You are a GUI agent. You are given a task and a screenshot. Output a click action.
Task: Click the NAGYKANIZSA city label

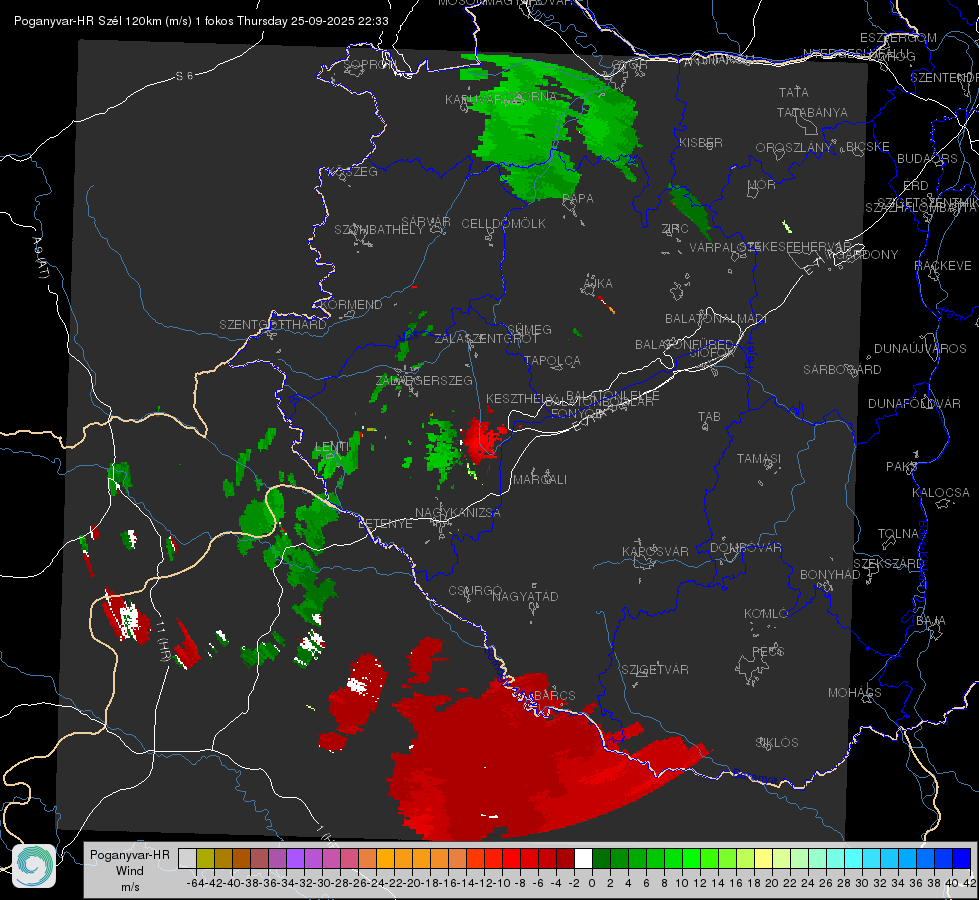click(458, 513)
